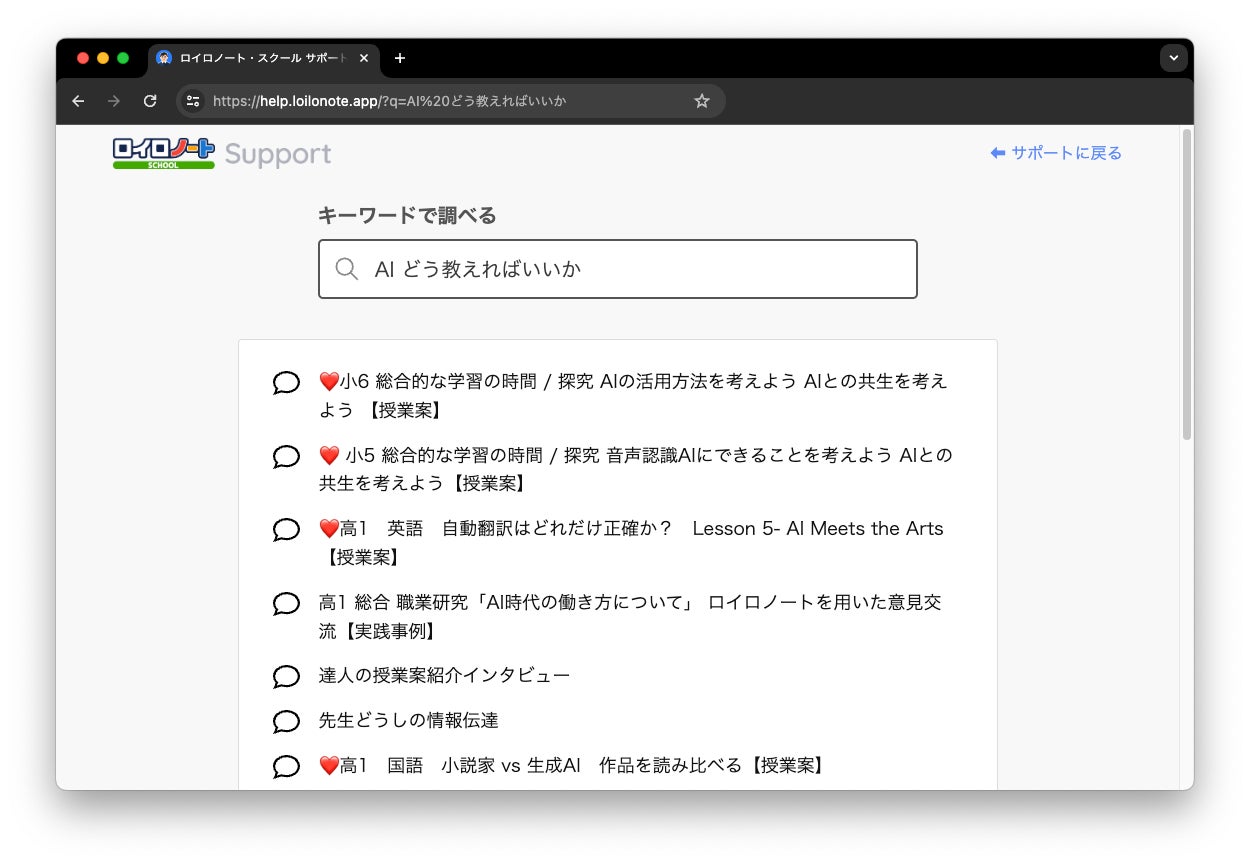
Task: Click speech bubble icon for 小説家 vs 生成AI
Action: pyautogui.click(x=286, y=767)
